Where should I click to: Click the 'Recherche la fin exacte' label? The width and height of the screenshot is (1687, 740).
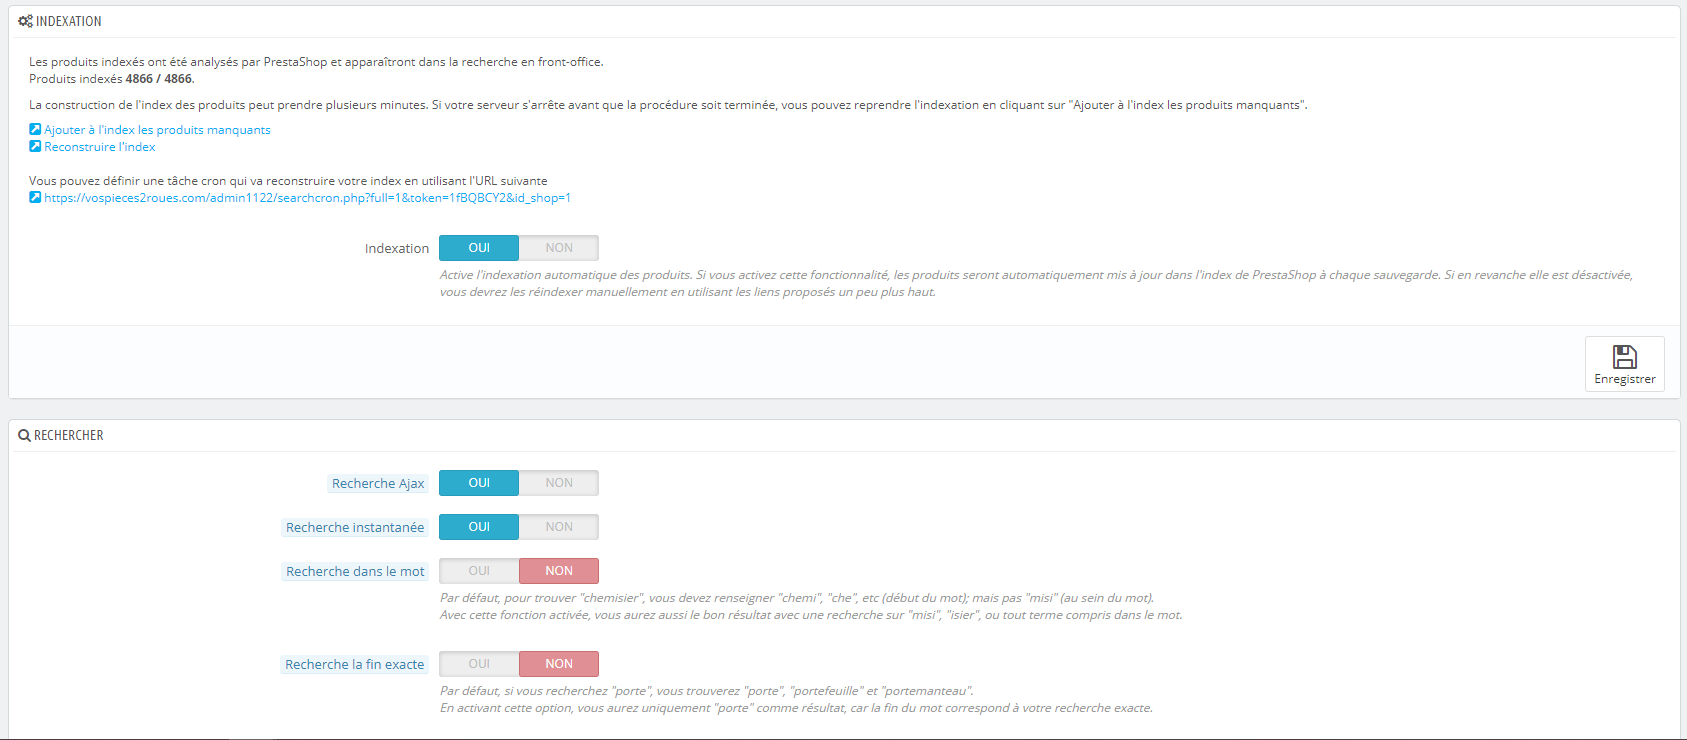pos(354,664)
